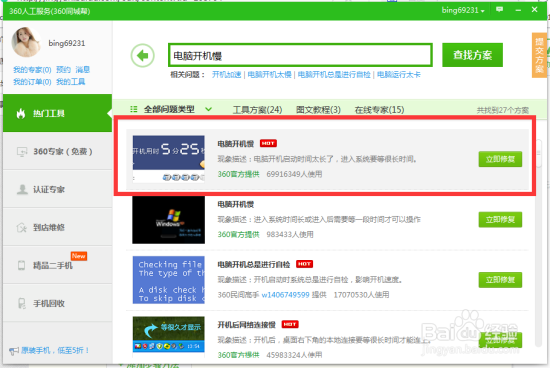This screenshot has height=368, width=550.
Task: Click the green back arrow icon
Action: tap(142, 55)
